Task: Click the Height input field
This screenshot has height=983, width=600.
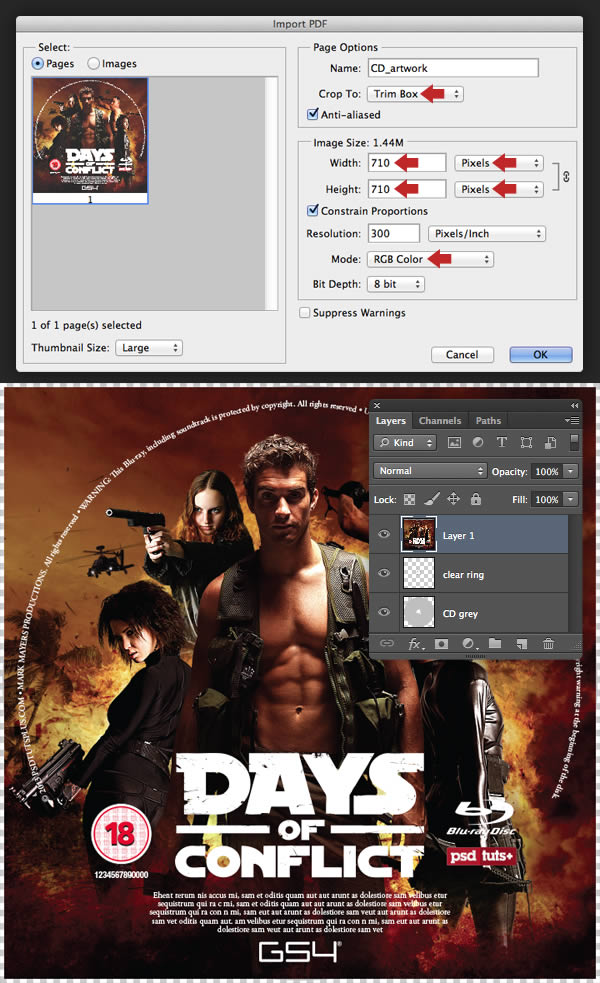Action: pos(407,189)
